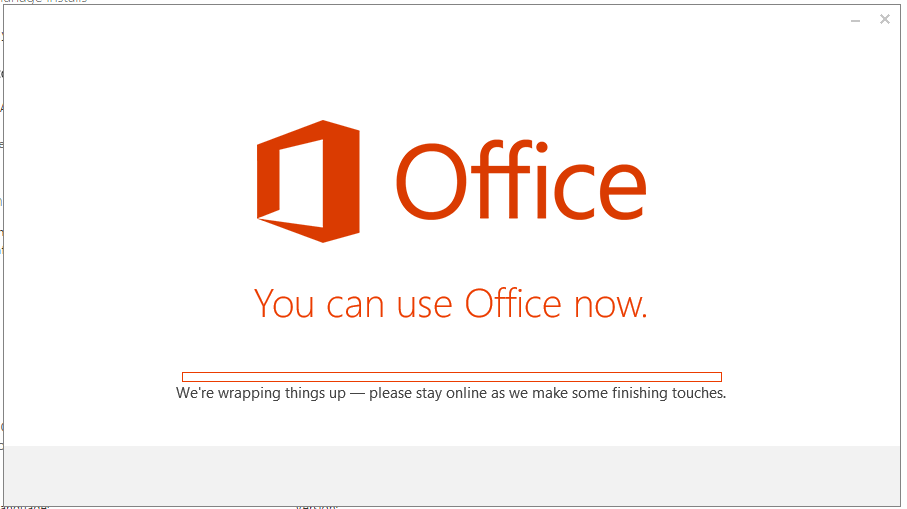
Task: Click the cut-off Language label behind window
Action: [25, 507]
